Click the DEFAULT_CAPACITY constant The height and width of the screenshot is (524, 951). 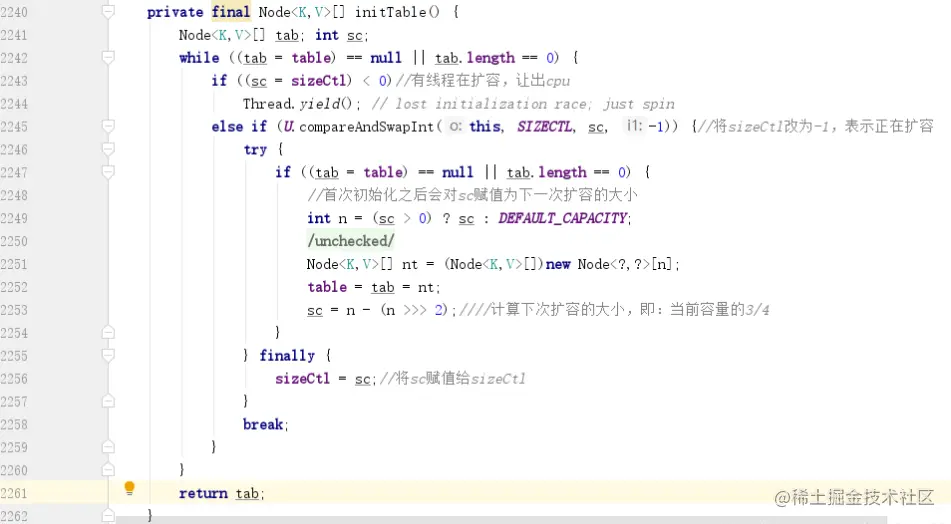(563, 218)
